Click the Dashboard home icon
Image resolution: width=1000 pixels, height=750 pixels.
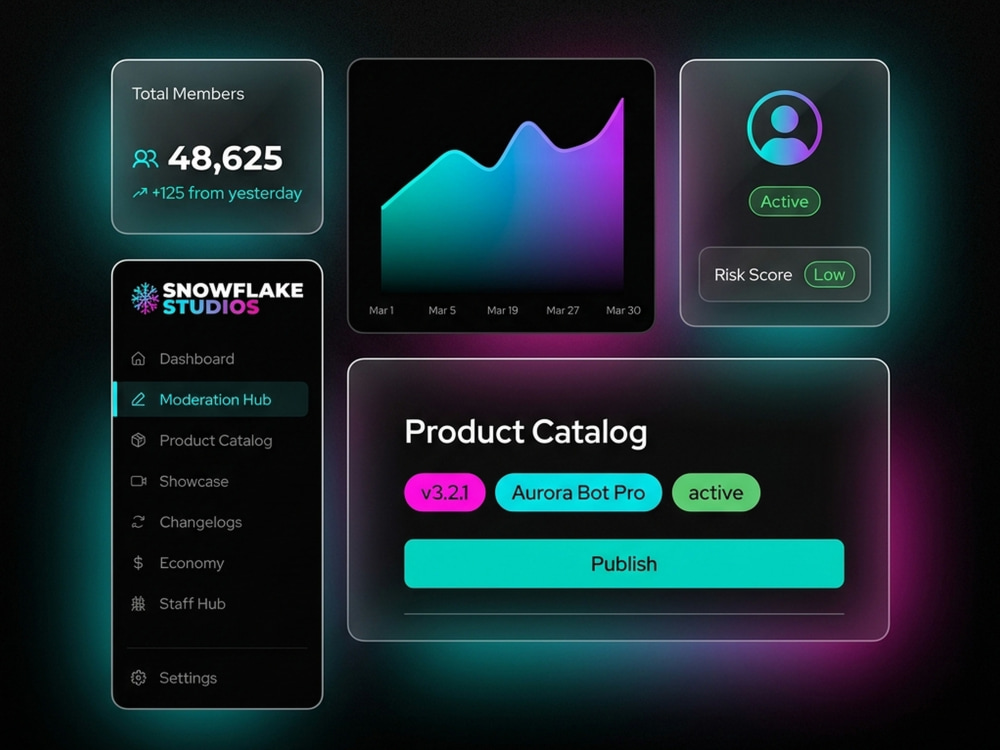point(138,358)
